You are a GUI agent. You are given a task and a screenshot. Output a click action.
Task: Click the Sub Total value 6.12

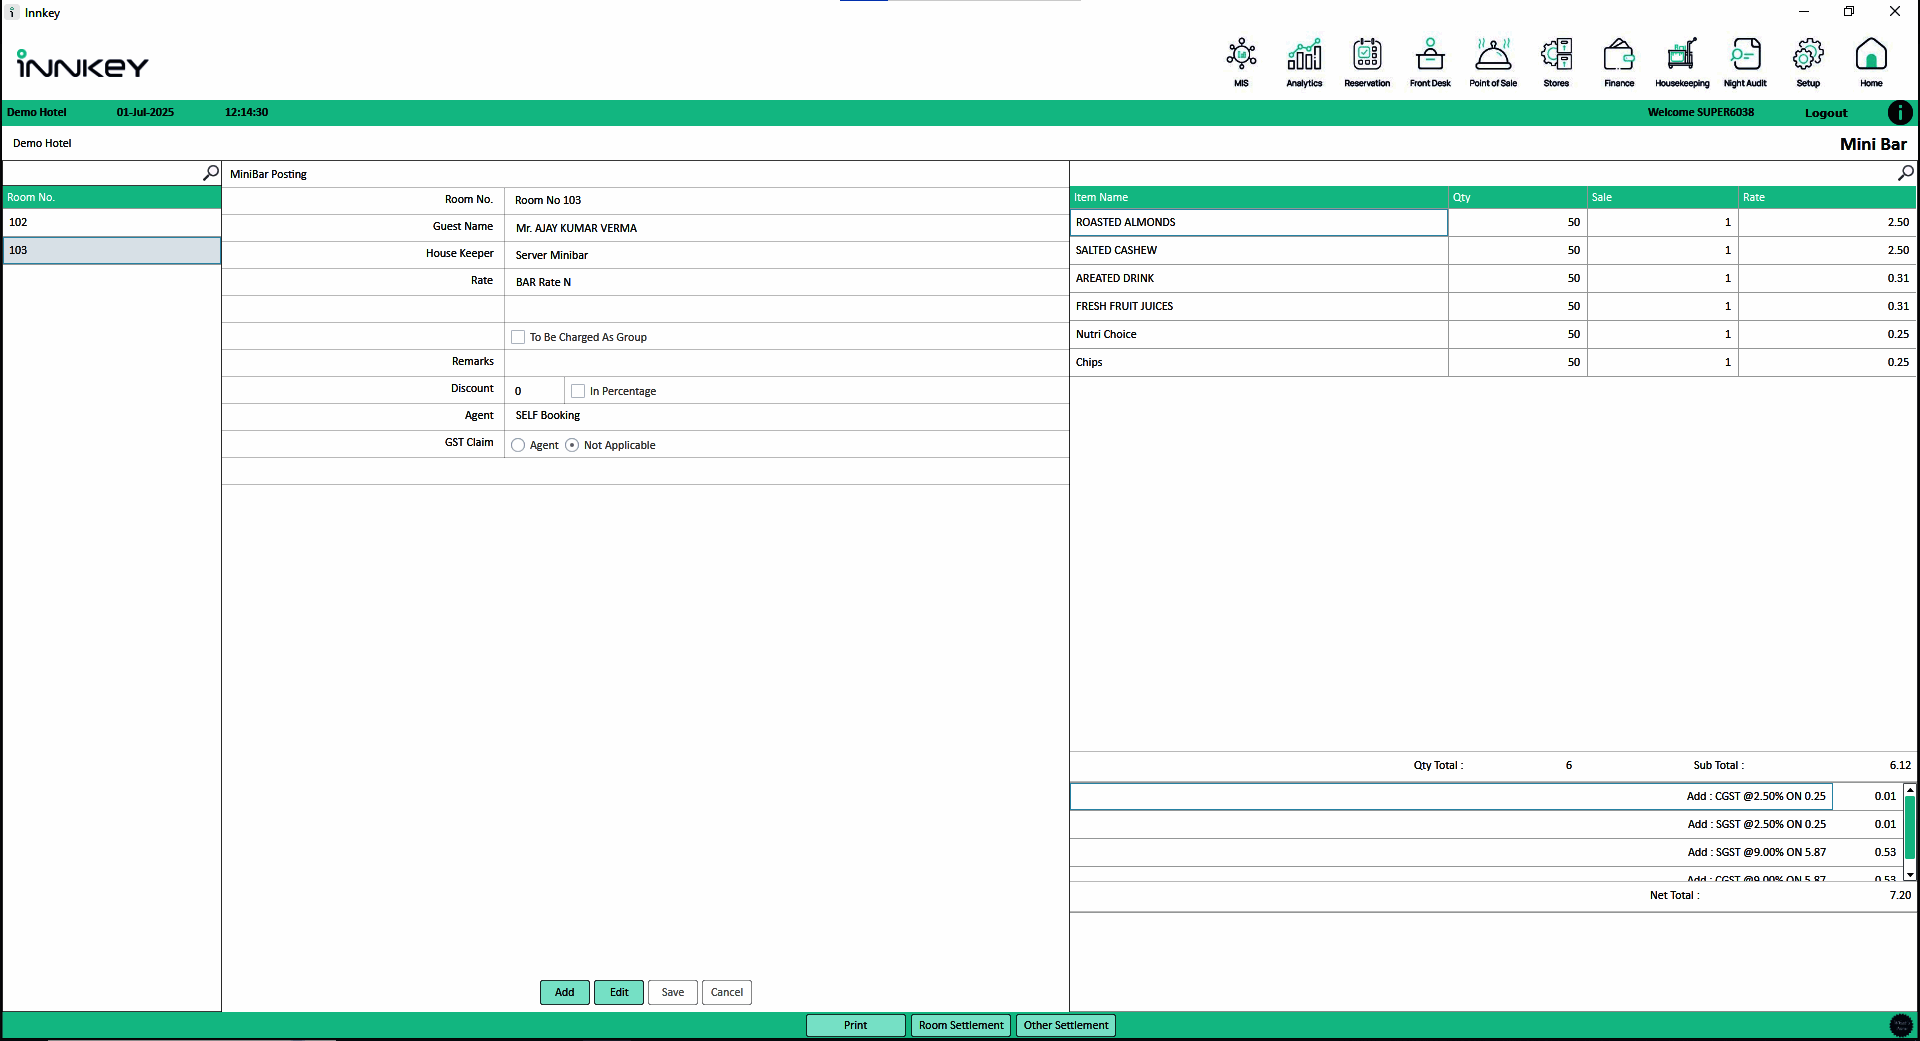(1900, 765)
